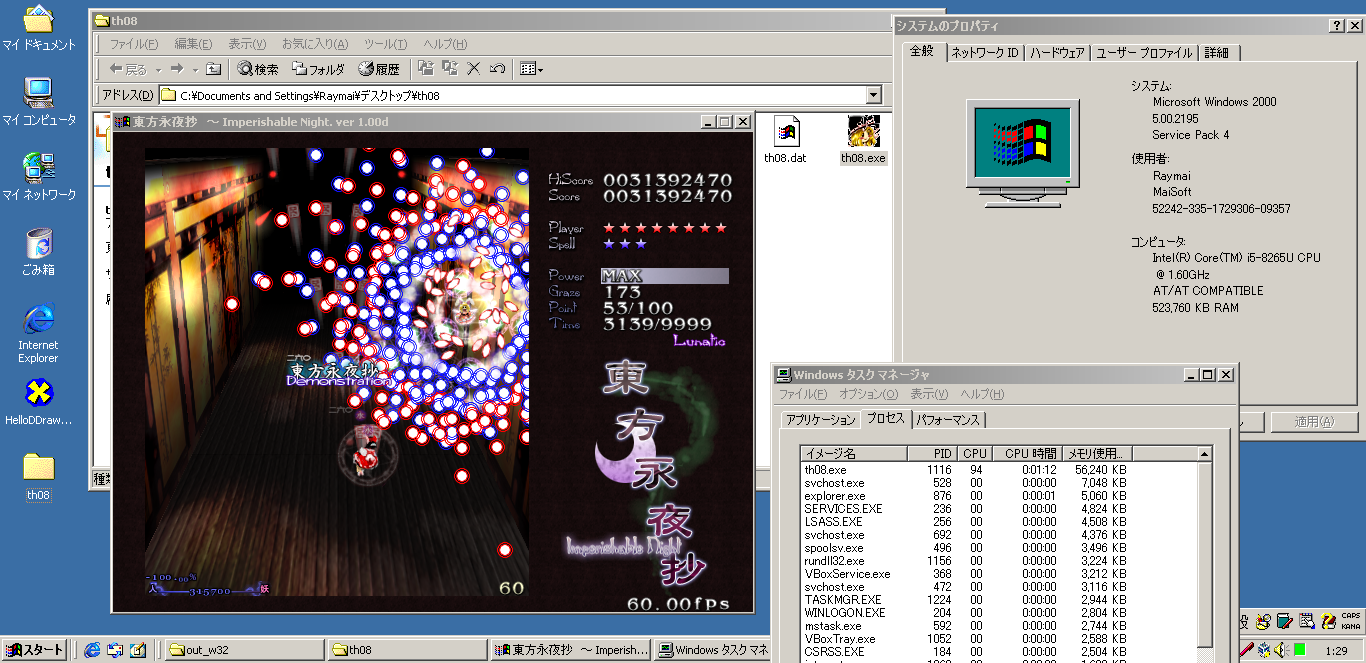Sort processes by Memory Usage column
This screenshot has width=1366, height=663.
(1096, 454)
